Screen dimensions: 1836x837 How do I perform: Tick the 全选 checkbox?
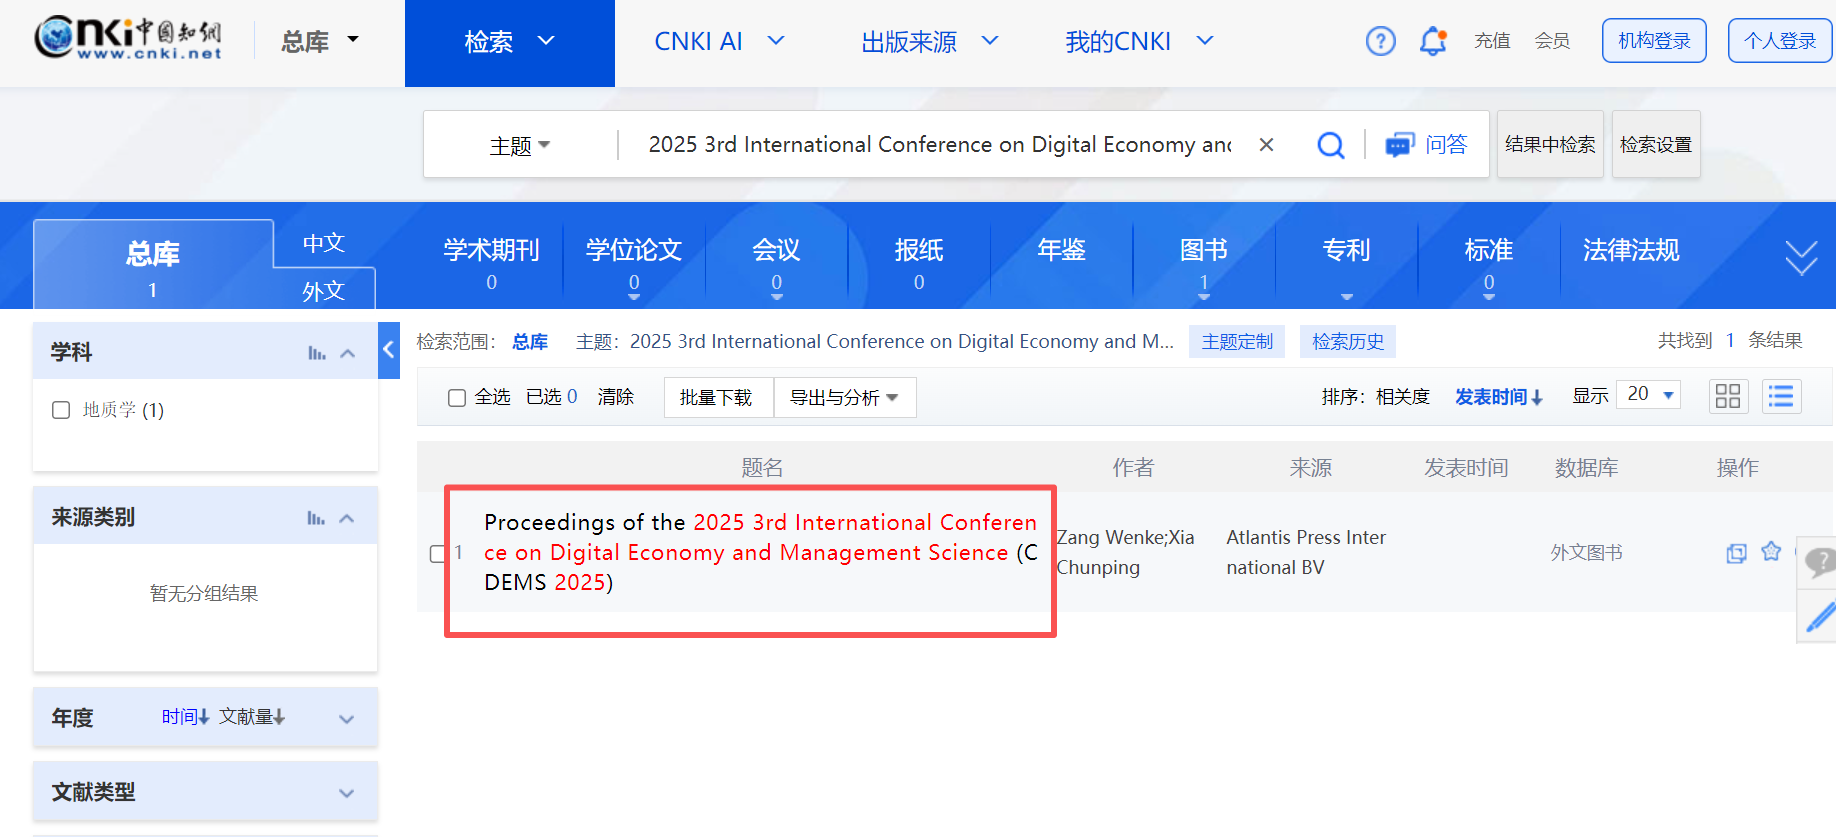click(457, 398)
